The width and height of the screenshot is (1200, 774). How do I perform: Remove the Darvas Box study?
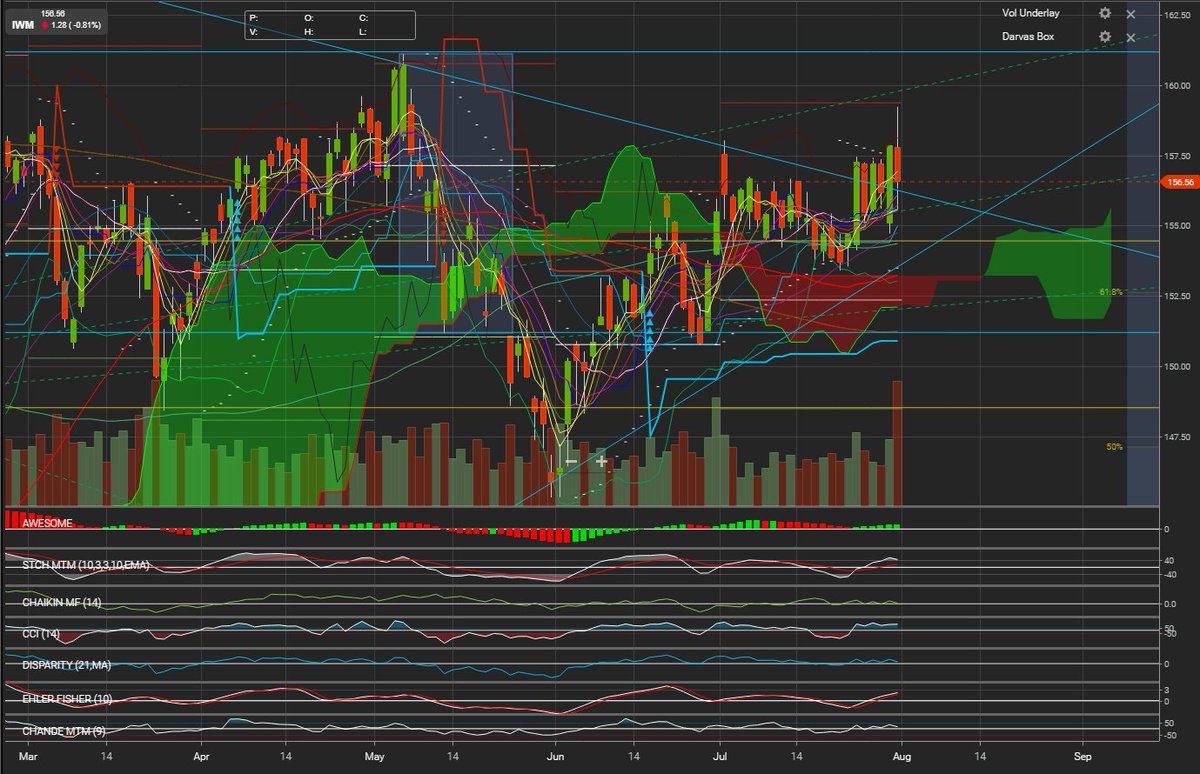pyautogui.click(x=1131, y=37)
